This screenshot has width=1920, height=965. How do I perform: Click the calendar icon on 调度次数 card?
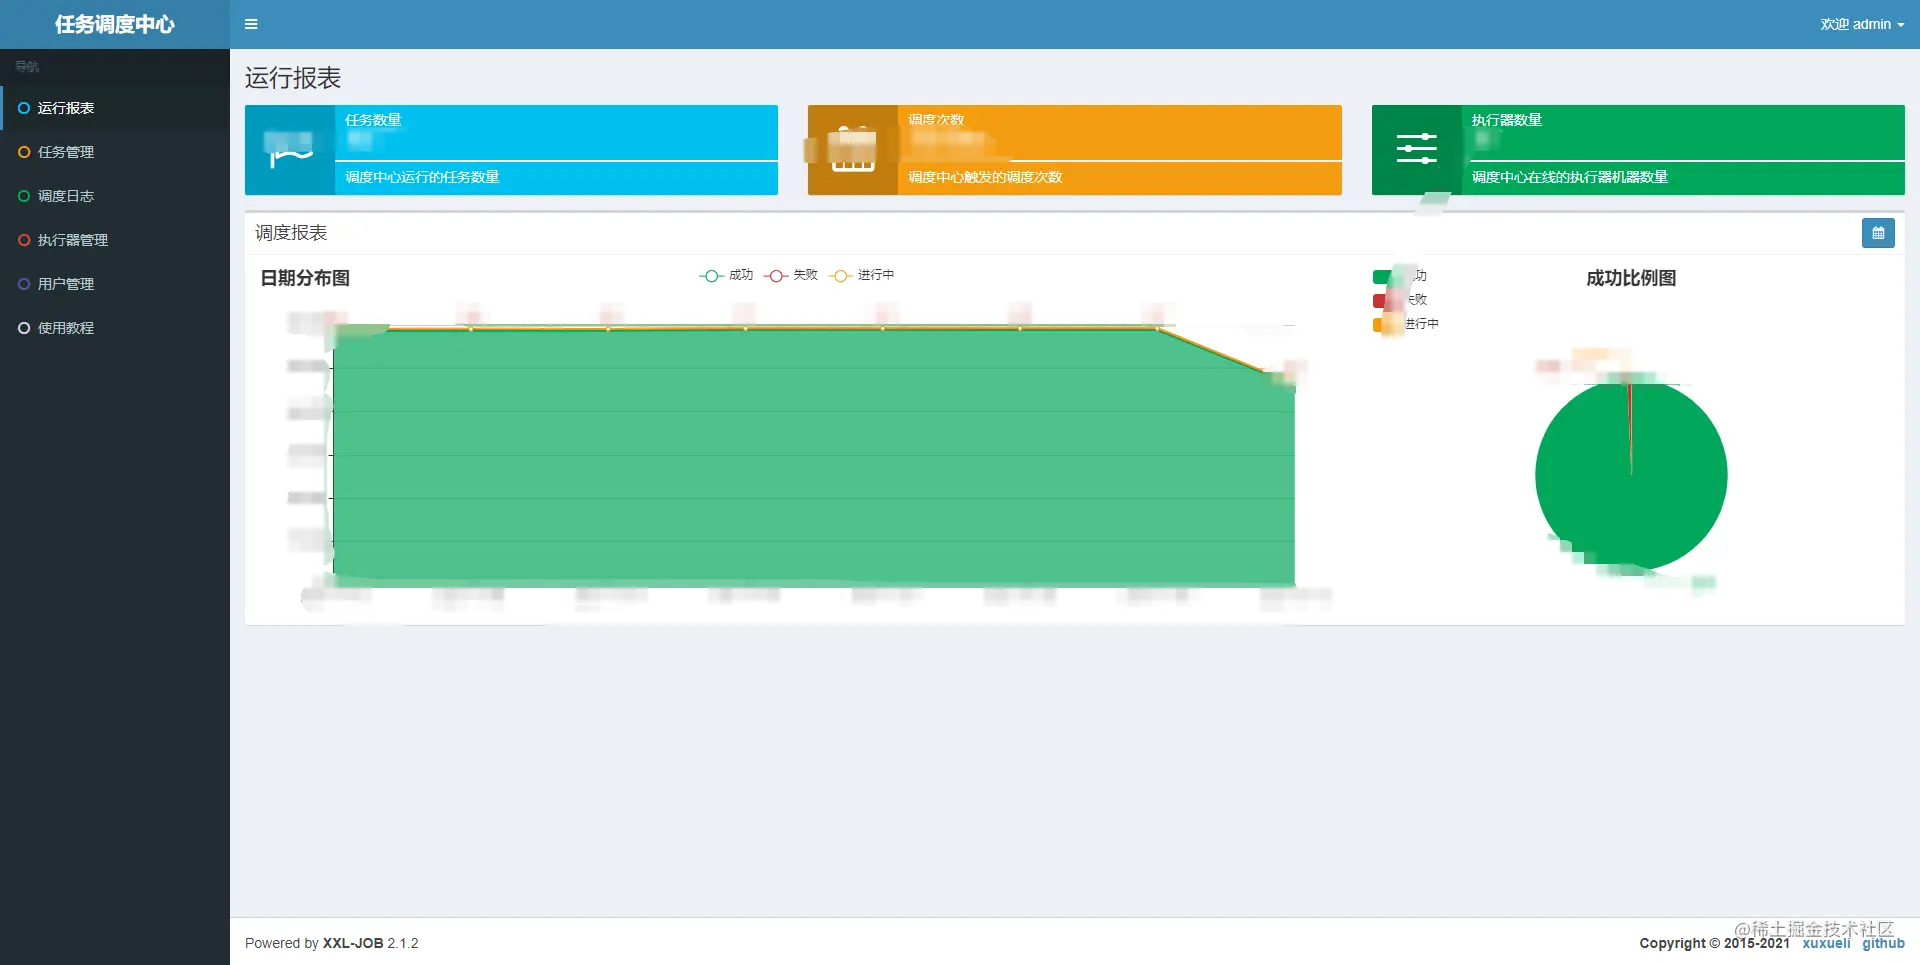[853, 150]
